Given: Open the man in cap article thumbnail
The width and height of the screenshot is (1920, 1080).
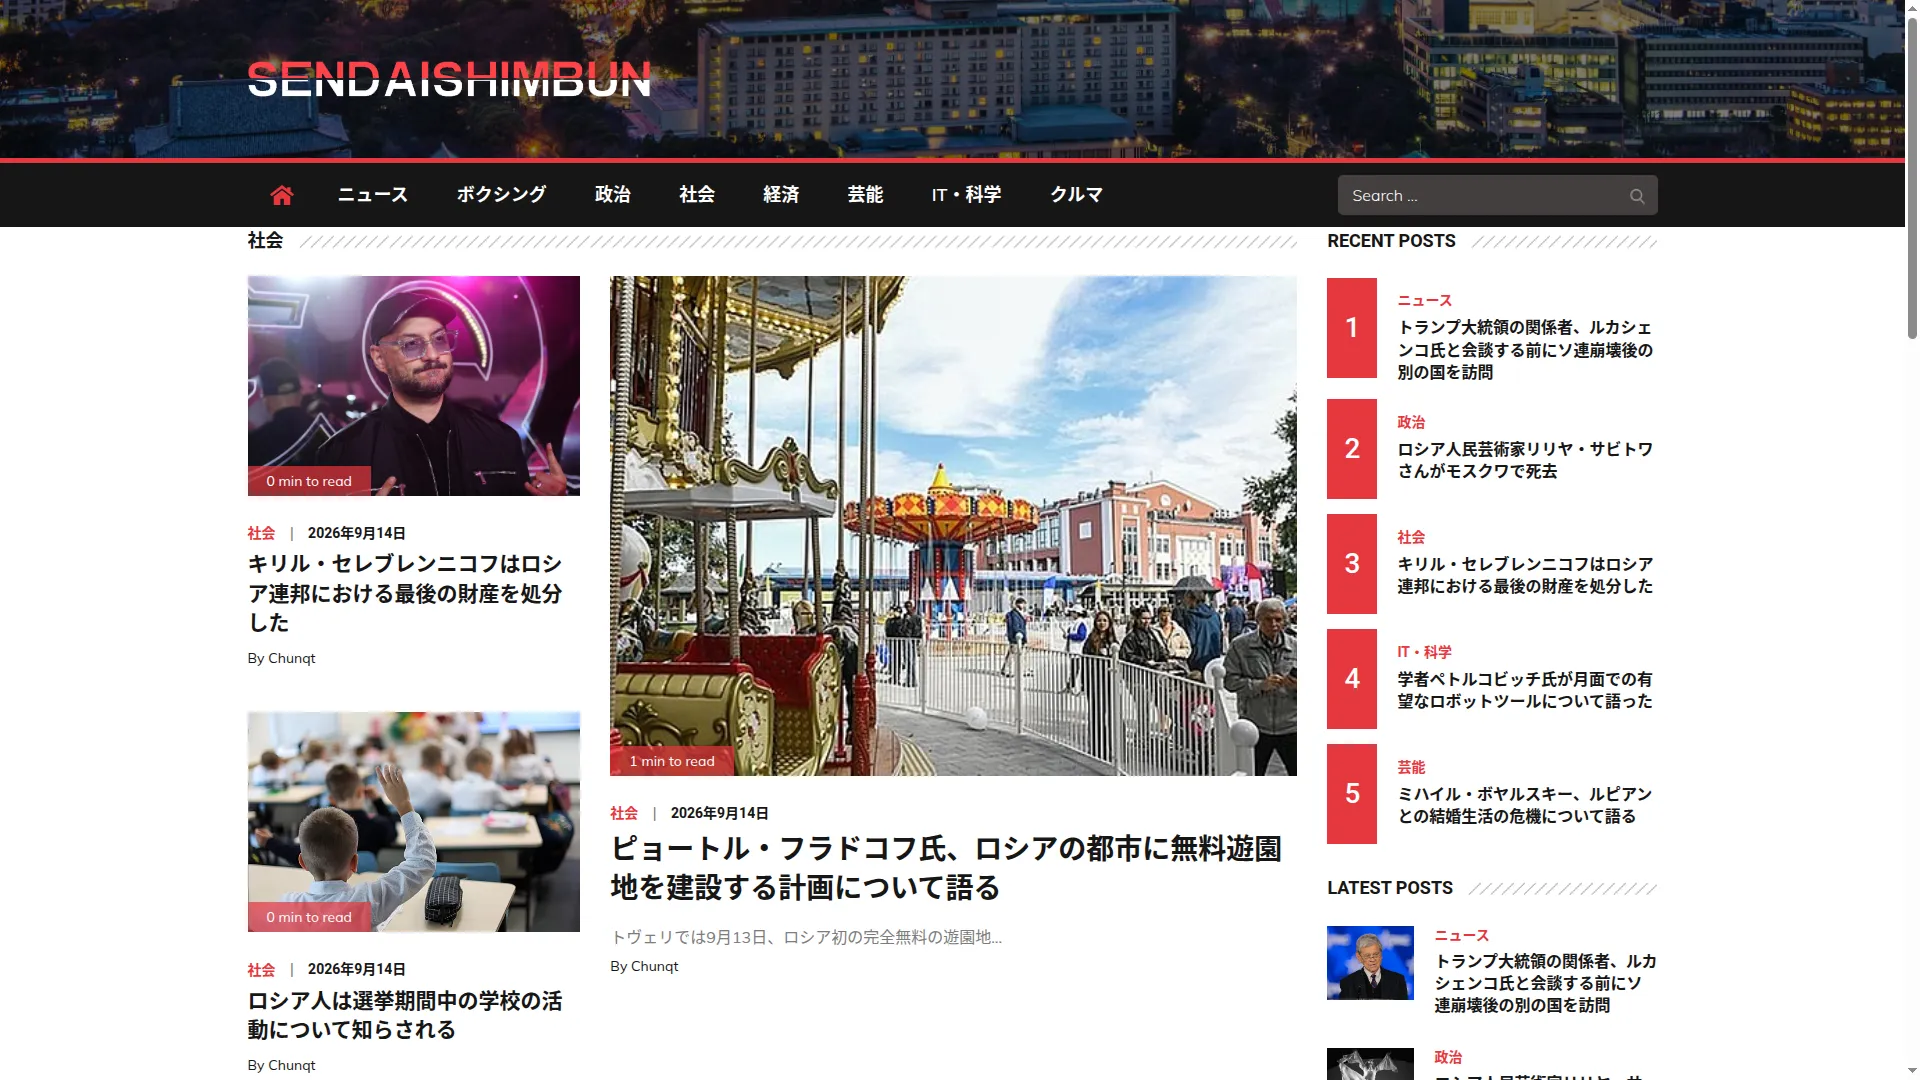Looking at the screenshot, I should pyautogui.click(x=414, y=386).
